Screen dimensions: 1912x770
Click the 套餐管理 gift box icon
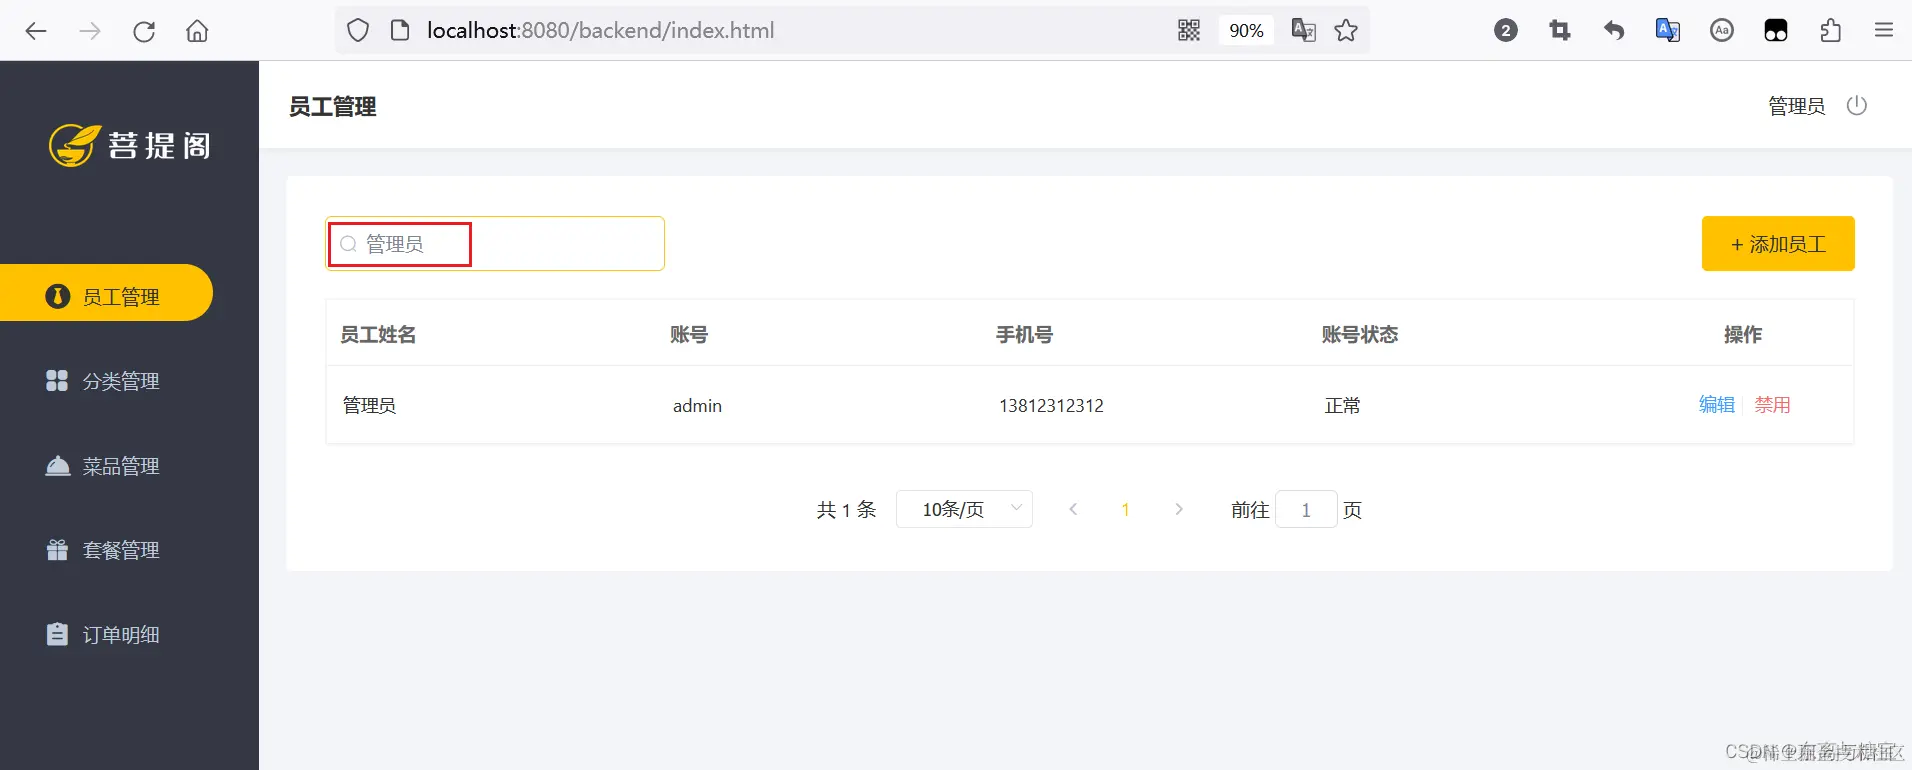pyautogui.click(x=57, y=550)
